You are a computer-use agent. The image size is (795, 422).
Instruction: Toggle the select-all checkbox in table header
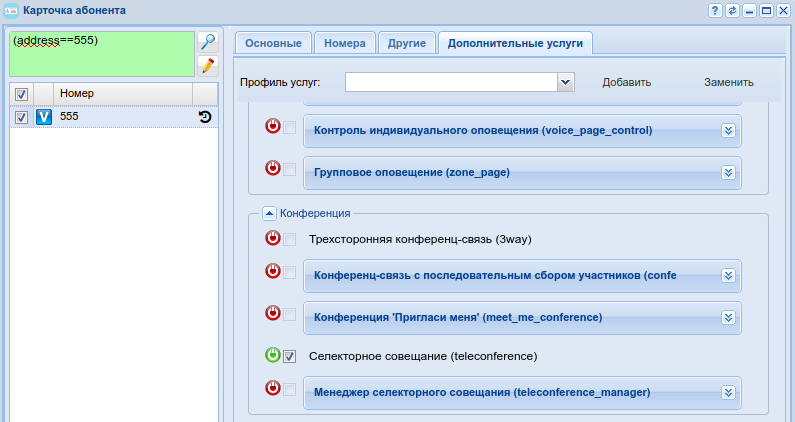coord(21,94)
